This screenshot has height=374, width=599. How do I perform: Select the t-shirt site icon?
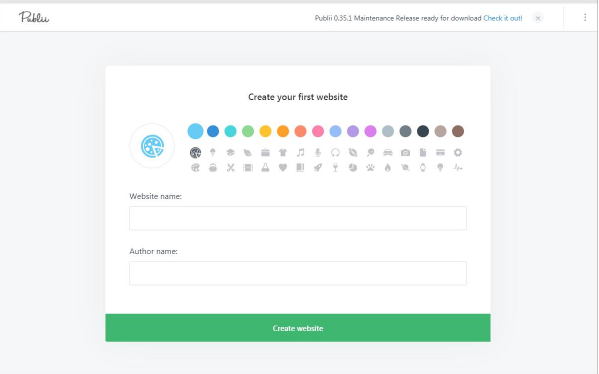click(283, 153)
